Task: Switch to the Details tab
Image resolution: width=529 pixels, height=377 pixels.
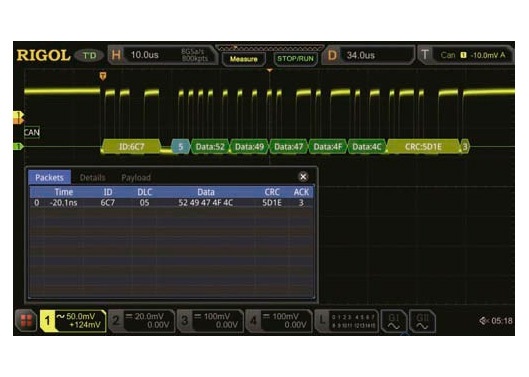Action: pyautogui.click(x=92, y=178)
